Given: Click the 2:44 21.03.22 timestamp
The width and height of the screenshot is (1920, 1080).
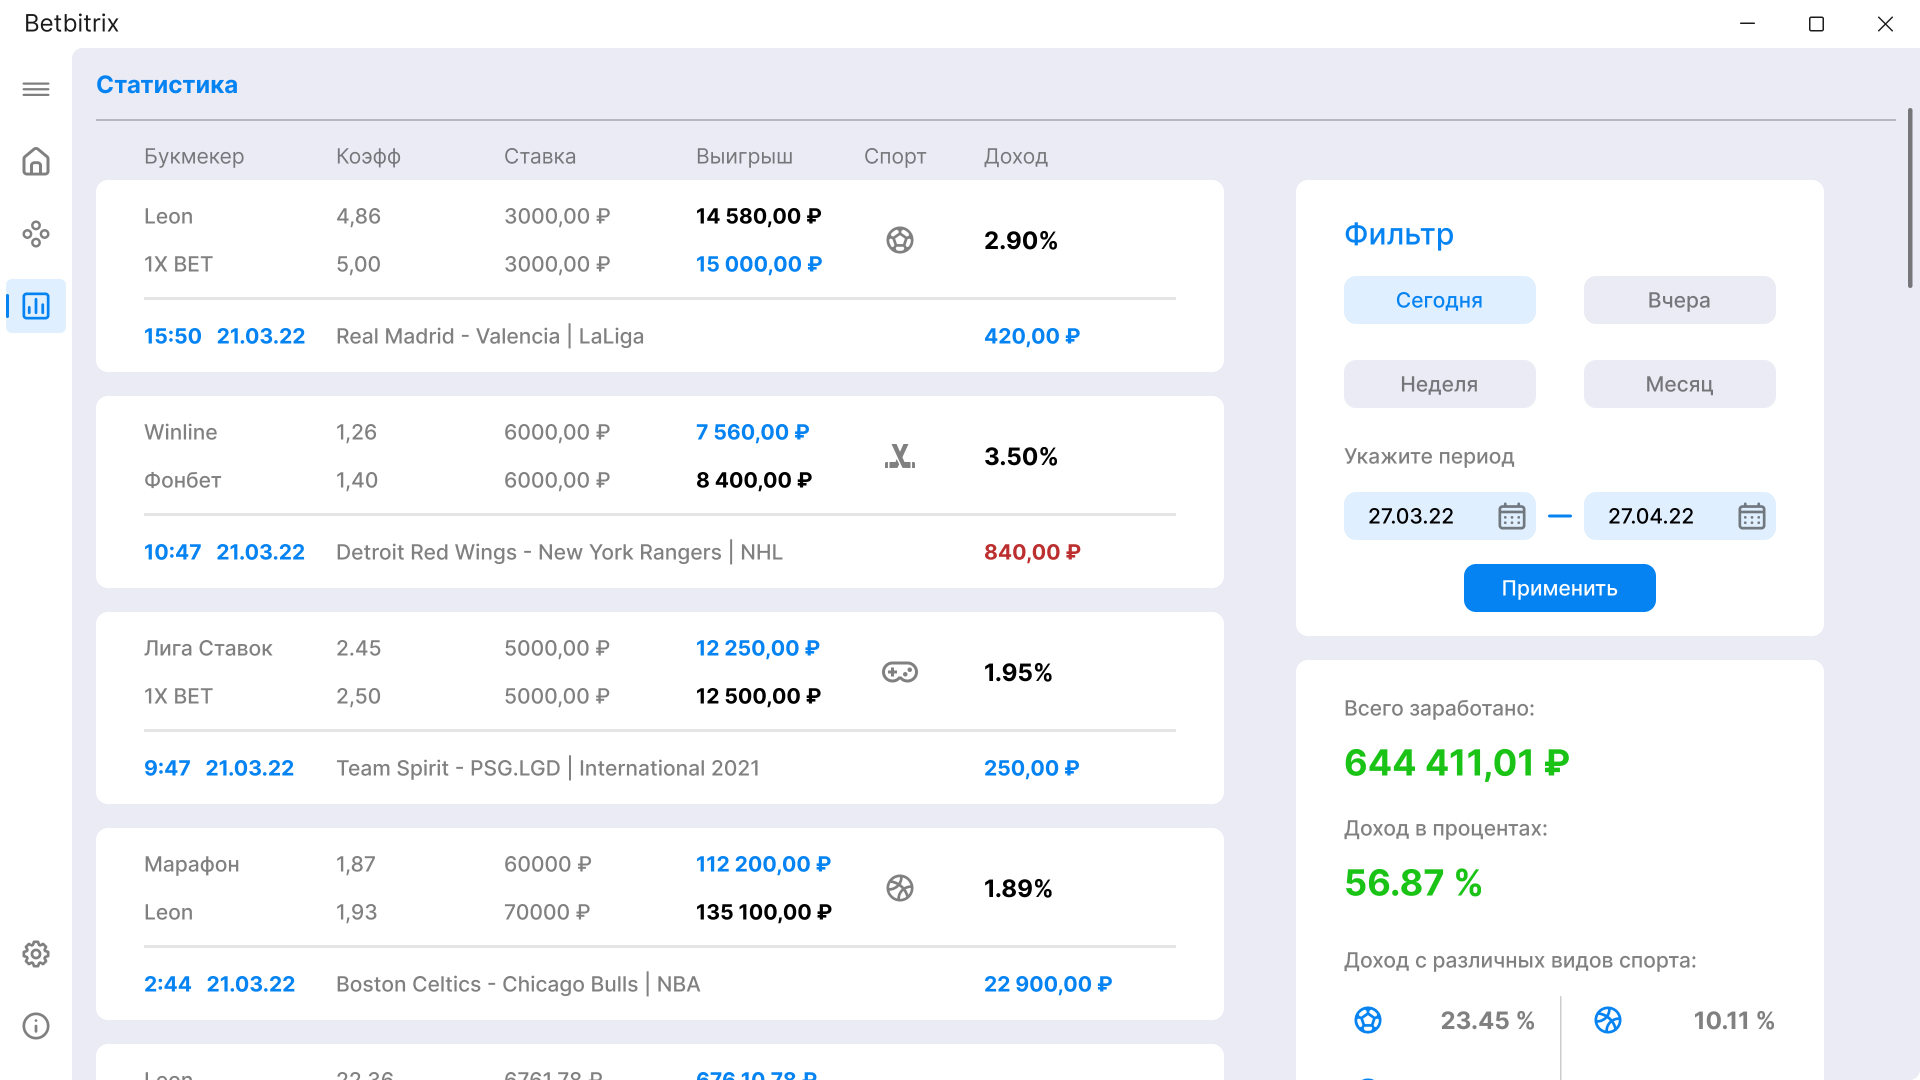Looking at the screenshot, I should tap(219, 984).
